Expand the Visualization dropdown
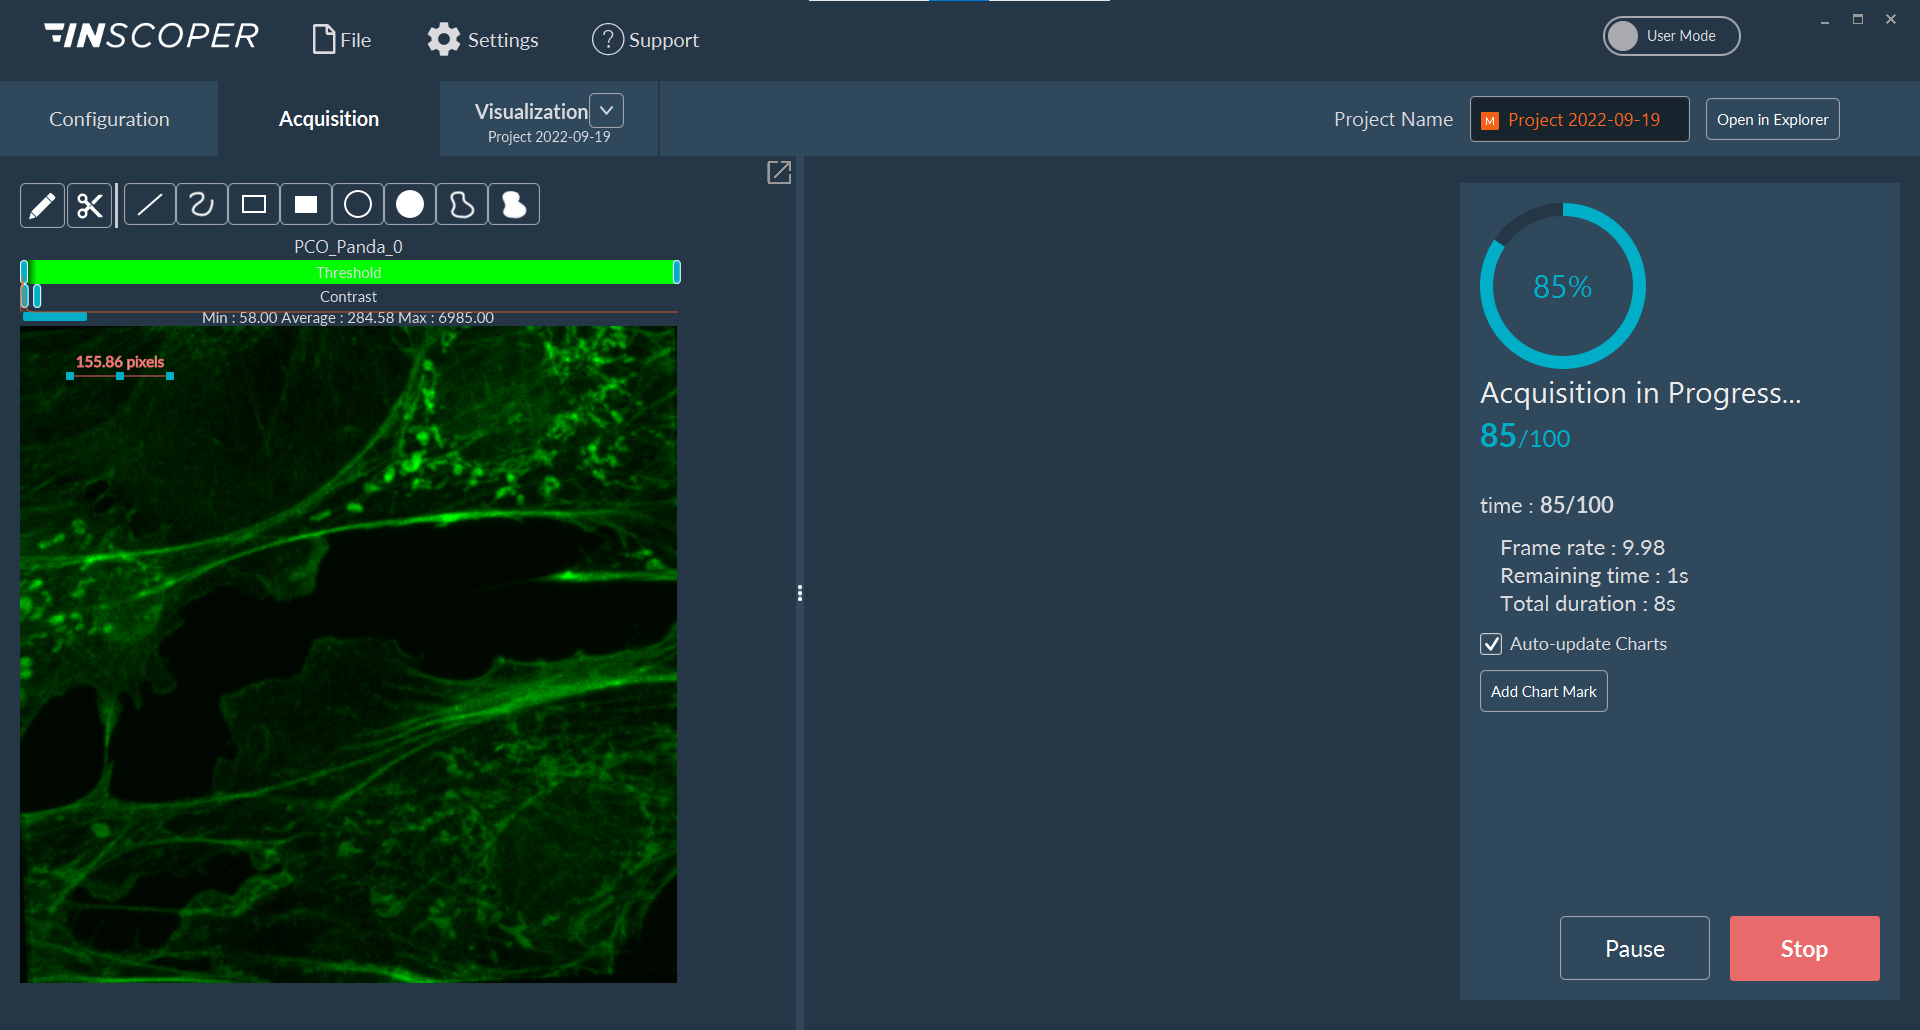Screen dimensions: 1920x1030 coord(607,110)
